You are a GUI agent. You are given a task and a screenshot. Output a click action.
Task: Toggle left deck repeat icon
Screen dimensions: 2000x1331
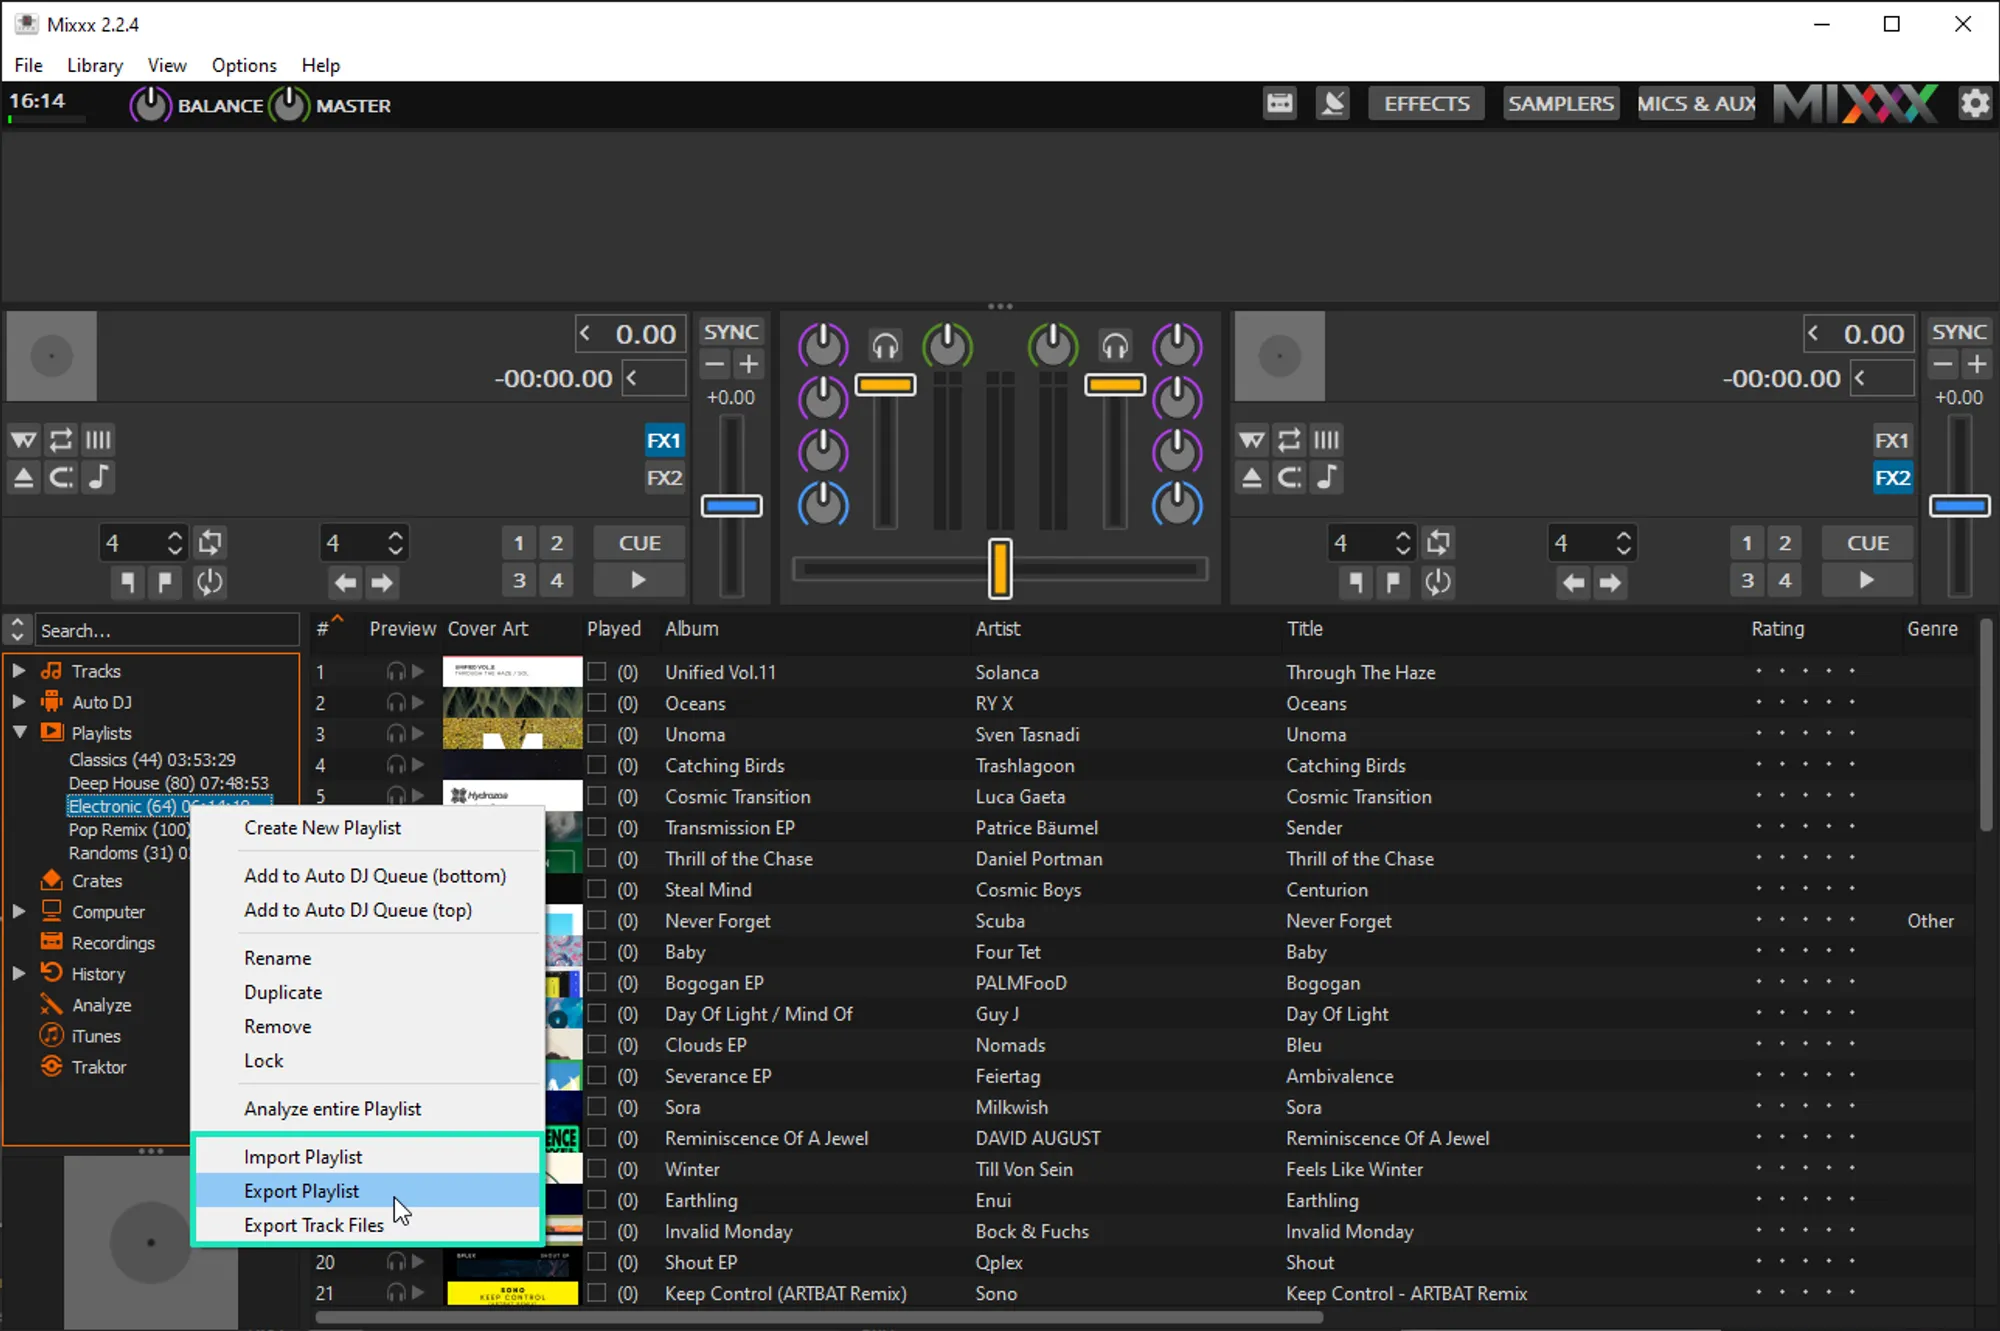pos(61,440)
